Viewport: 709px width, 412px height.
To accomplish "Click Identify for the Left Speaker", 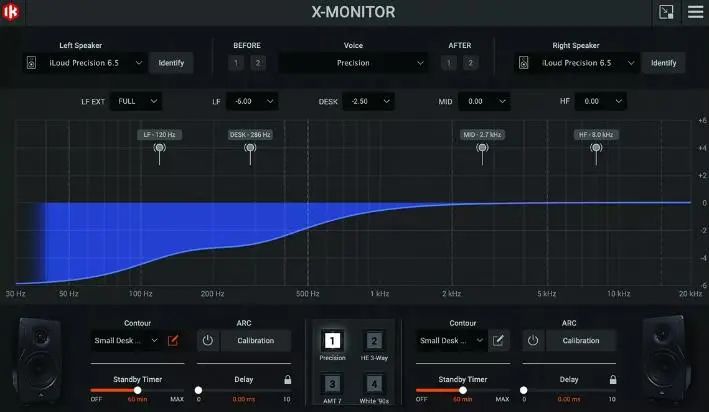I will [x=171, y=63].
